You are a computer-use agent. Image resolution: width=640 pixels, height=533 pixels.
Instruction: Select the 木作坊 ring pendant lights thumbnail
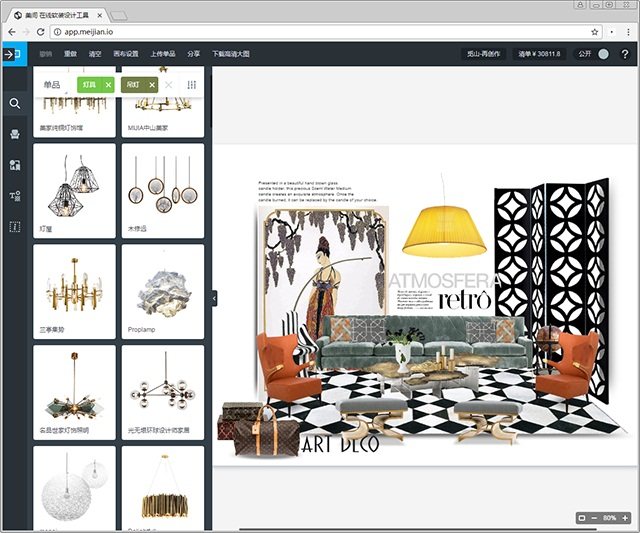click(163, 191)
